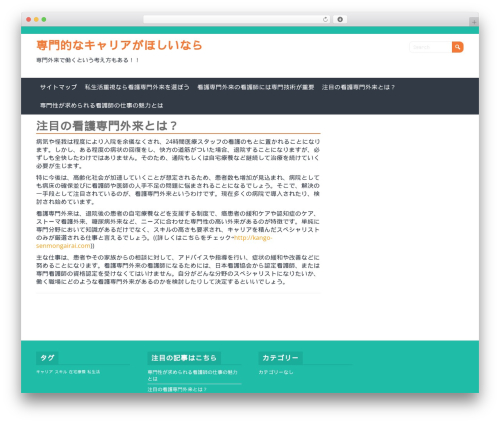Click the orange search magnifier button
The height and width of the screenshot is (423, 500).
tap(457, 47)
